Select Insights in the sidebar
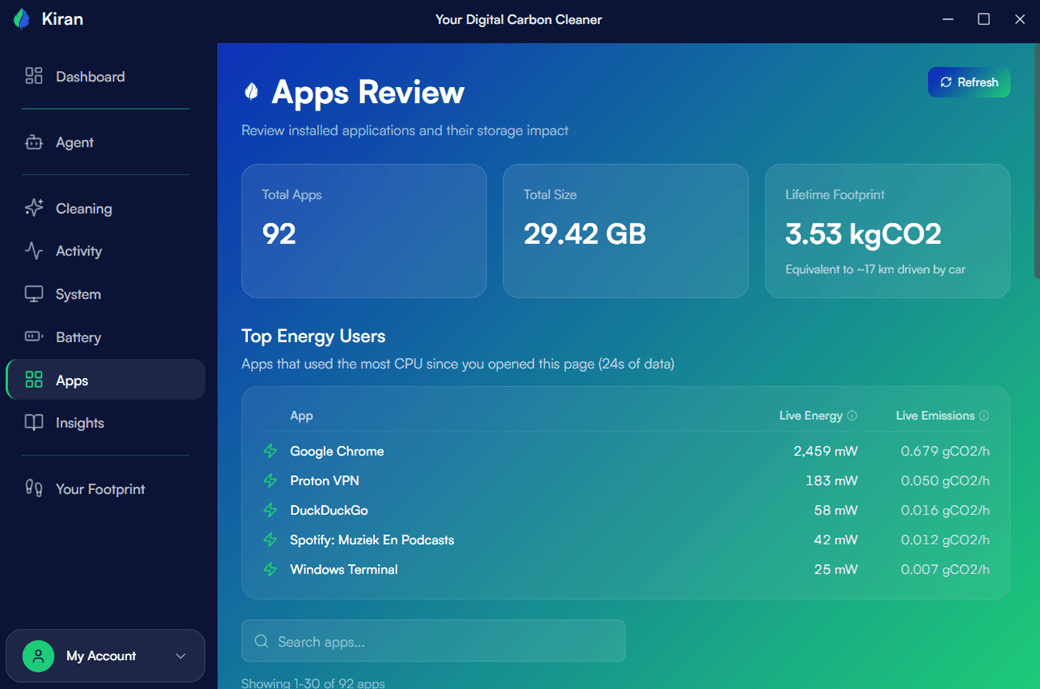 tap(80, 422)
